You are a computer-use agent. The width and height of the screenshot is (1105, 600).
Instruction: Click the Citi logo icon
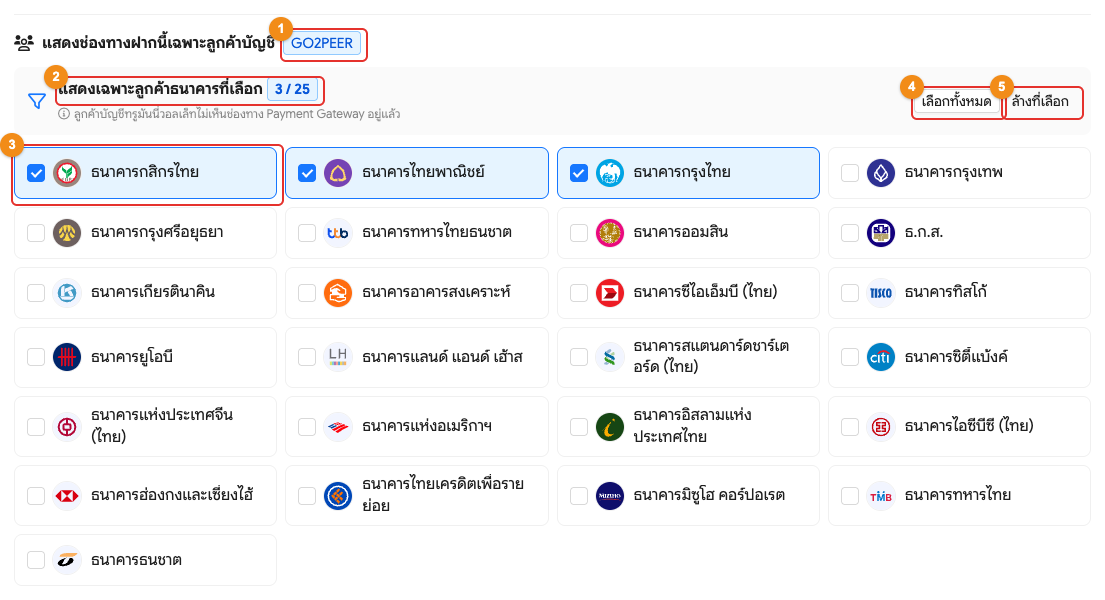point(881,357)
